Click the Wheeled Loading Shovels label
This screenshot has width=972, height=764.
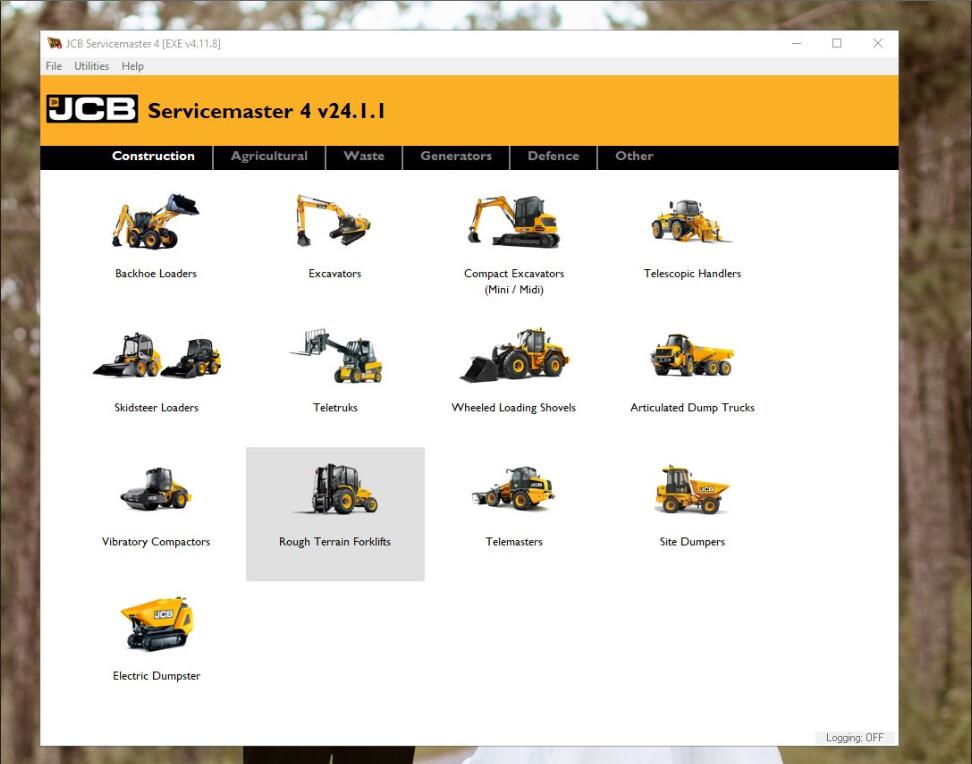(514, 407)
